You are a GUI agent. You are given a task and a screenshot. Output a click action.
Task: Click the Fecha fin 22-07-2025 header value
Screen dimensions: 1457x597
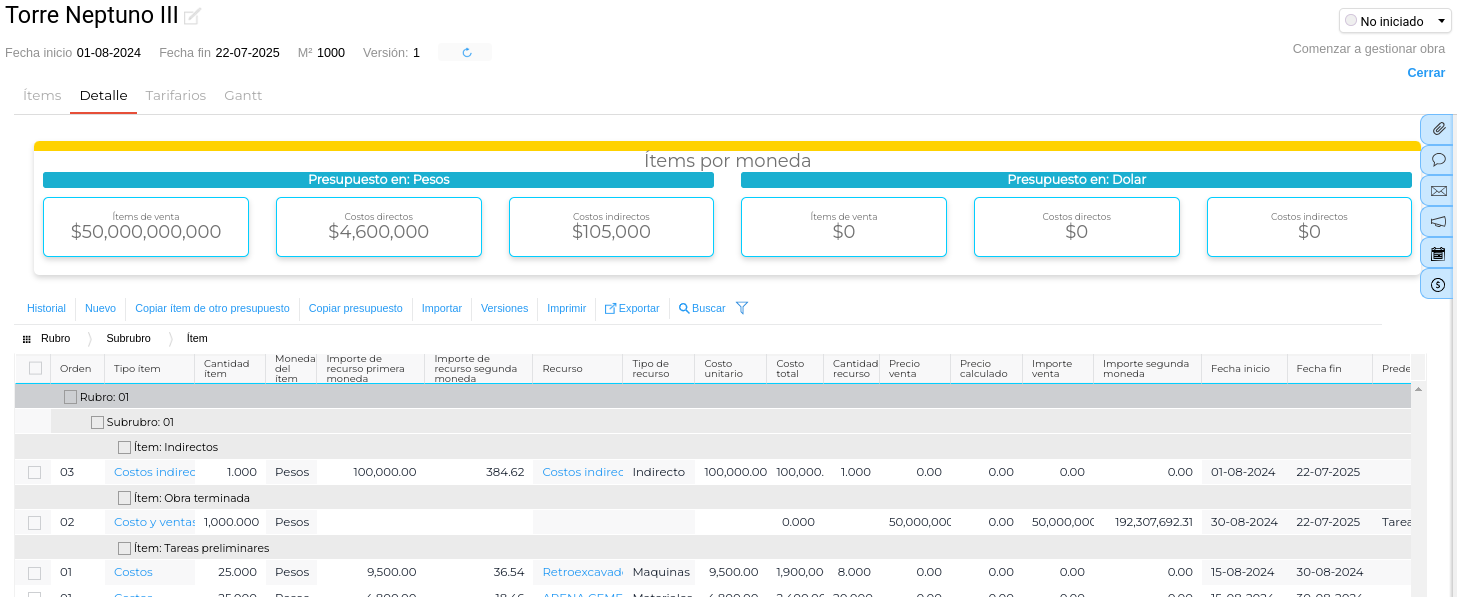(x=247, y=53)
